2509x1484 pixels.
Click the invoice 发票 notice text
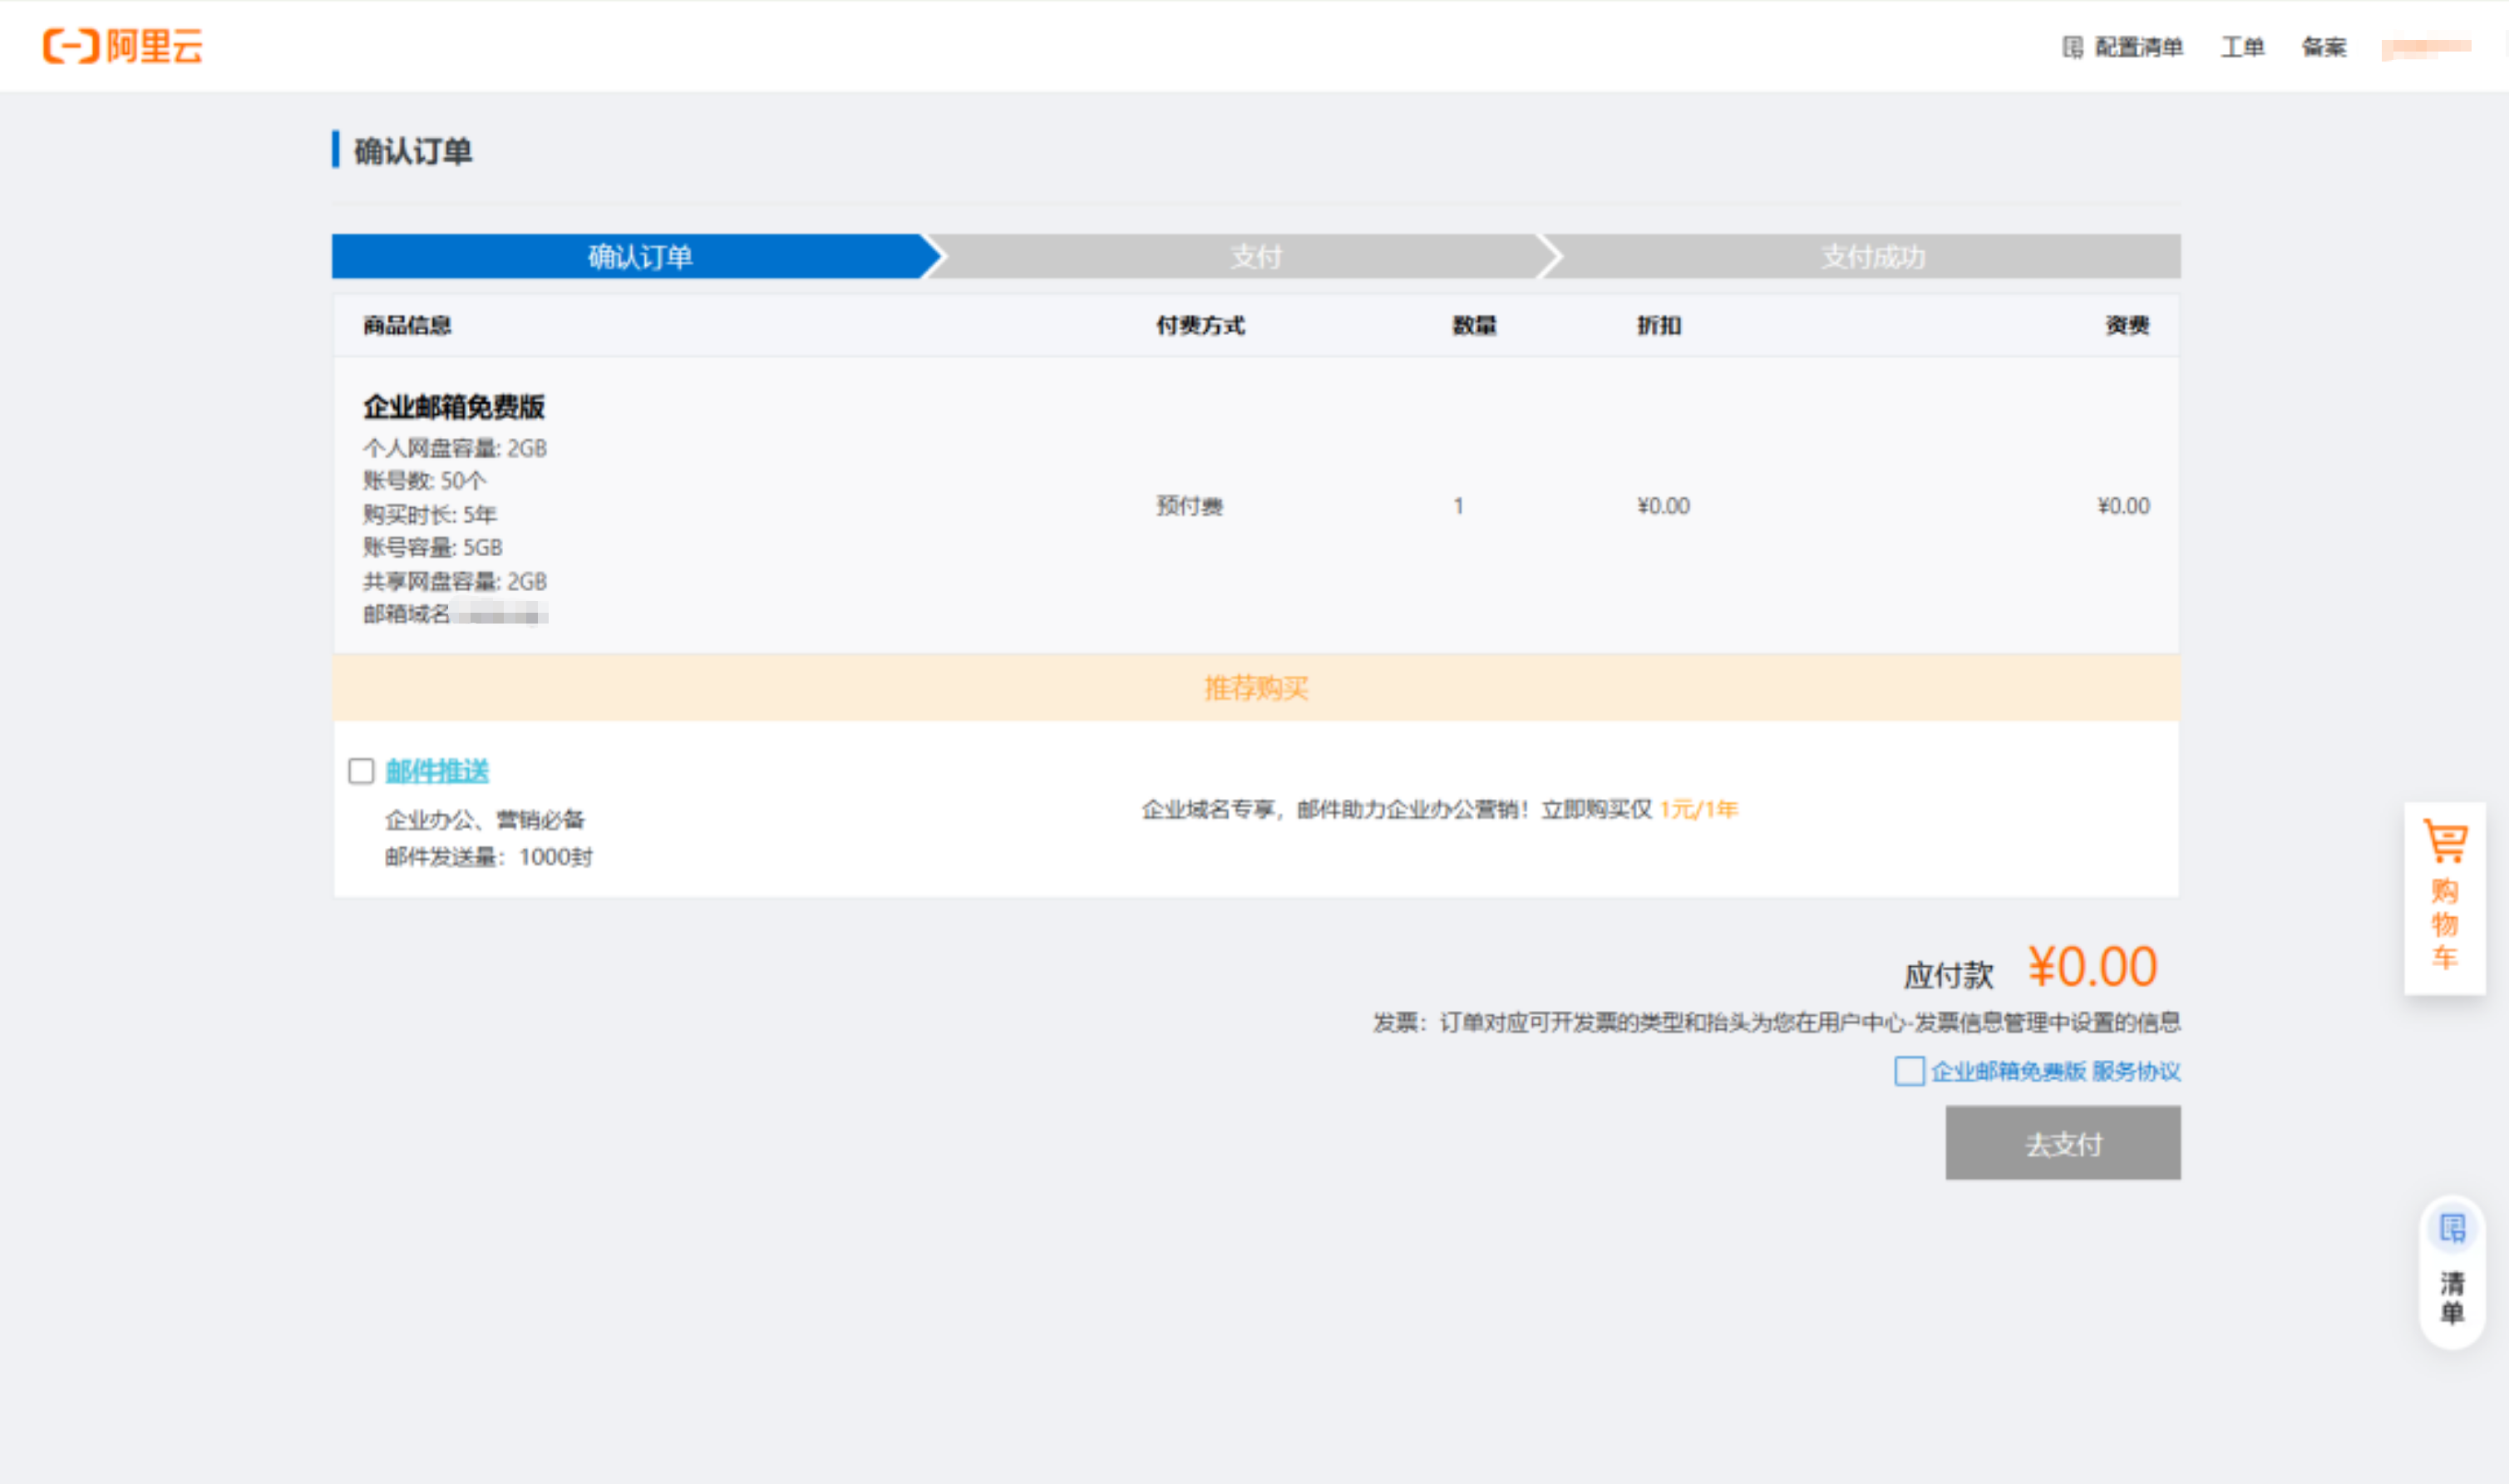pos(1776,1022)
